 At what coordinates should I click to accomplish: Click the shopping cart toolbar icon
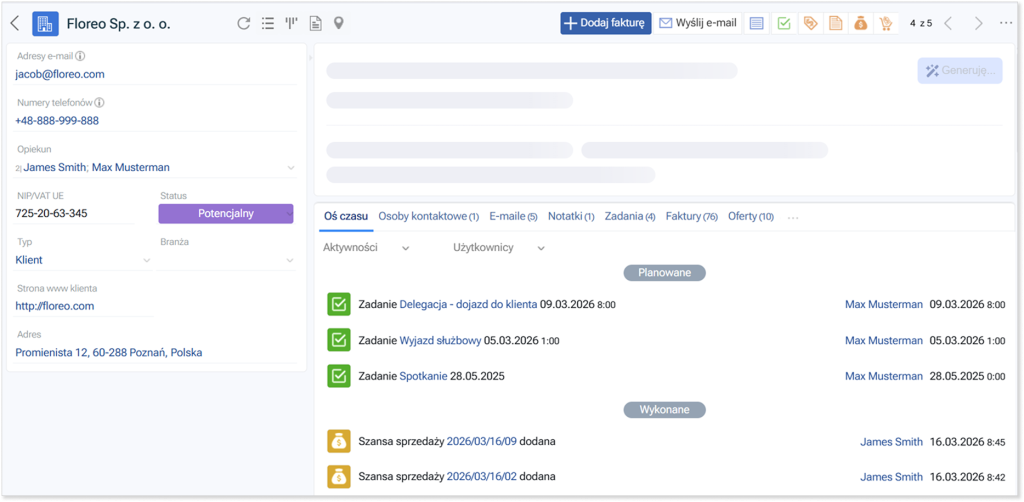(885, 24)
